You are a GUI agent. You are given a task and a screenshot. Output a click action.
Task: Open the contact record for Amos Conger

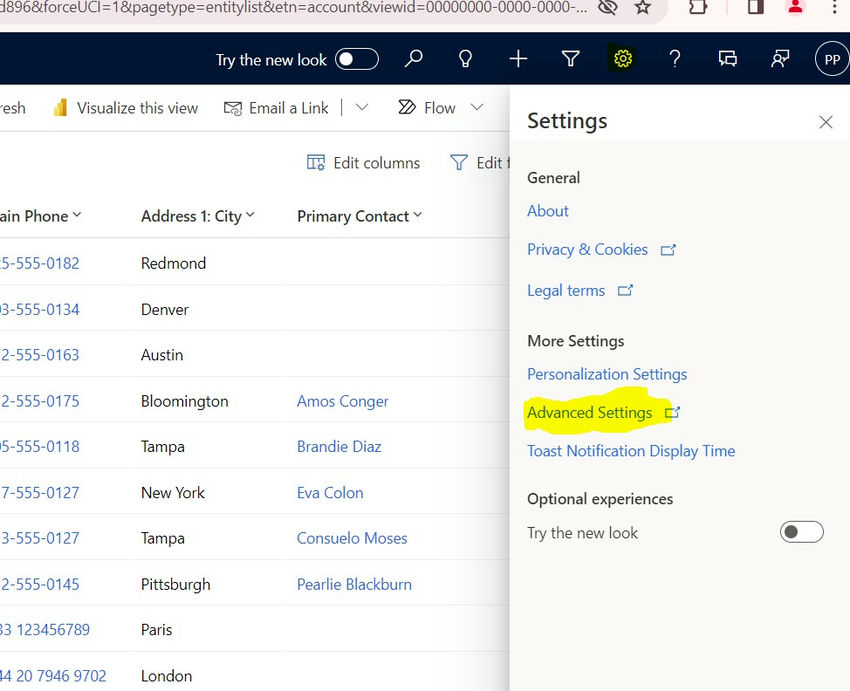click(x=342, y=401)
